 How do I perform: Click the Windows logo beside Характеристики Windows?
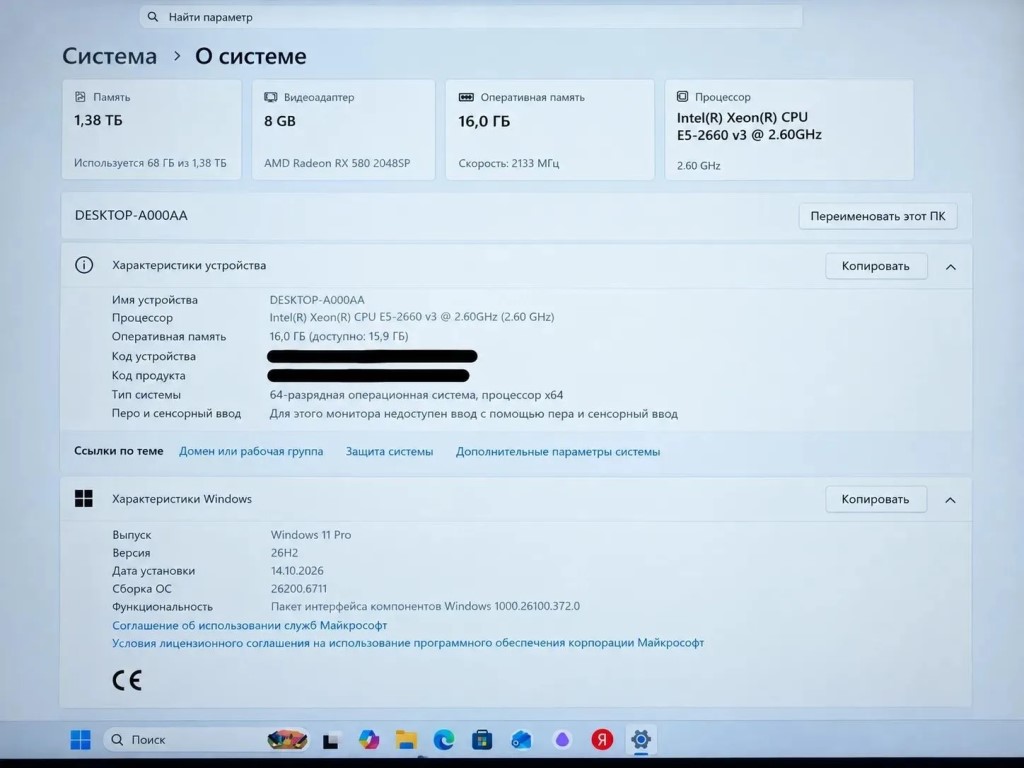pos(84,499)
